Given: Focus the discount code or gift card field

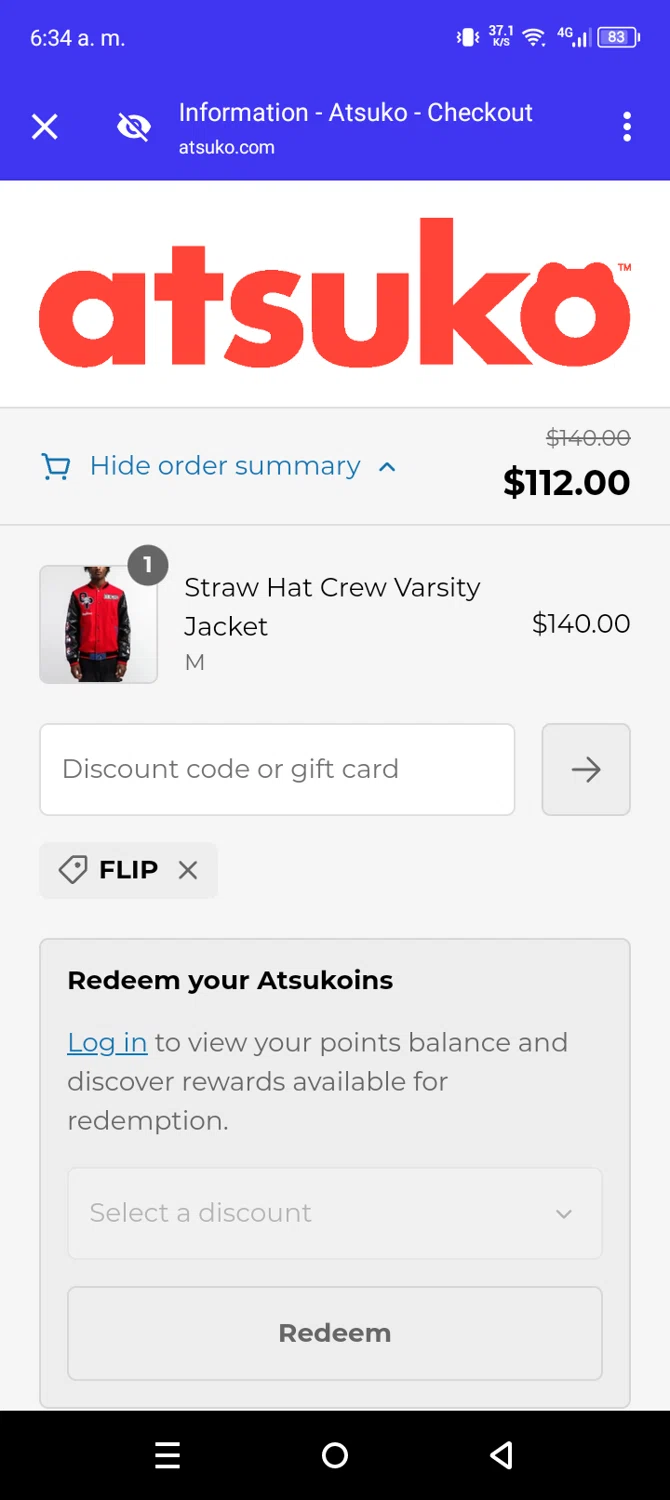Looking at the screenshot, I should tap(277, 769).
